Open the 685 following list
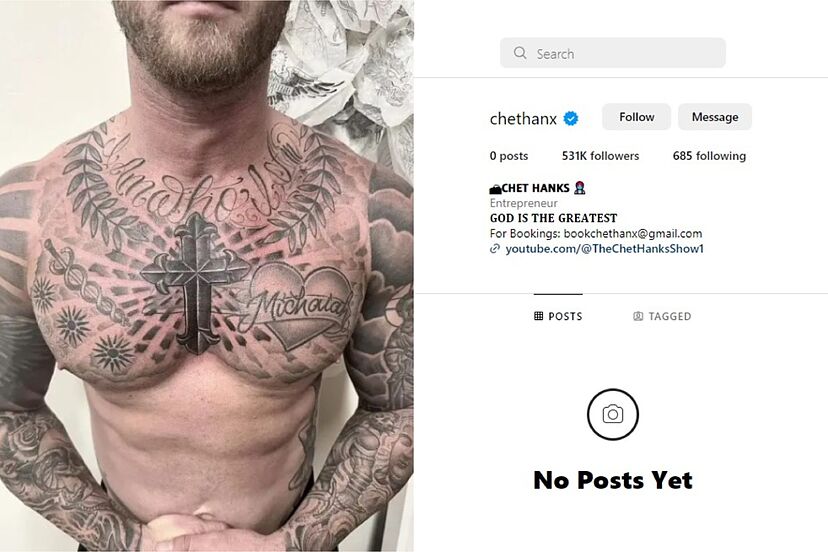The height and width of the screenshot is (552, 828). pos(709,156)
